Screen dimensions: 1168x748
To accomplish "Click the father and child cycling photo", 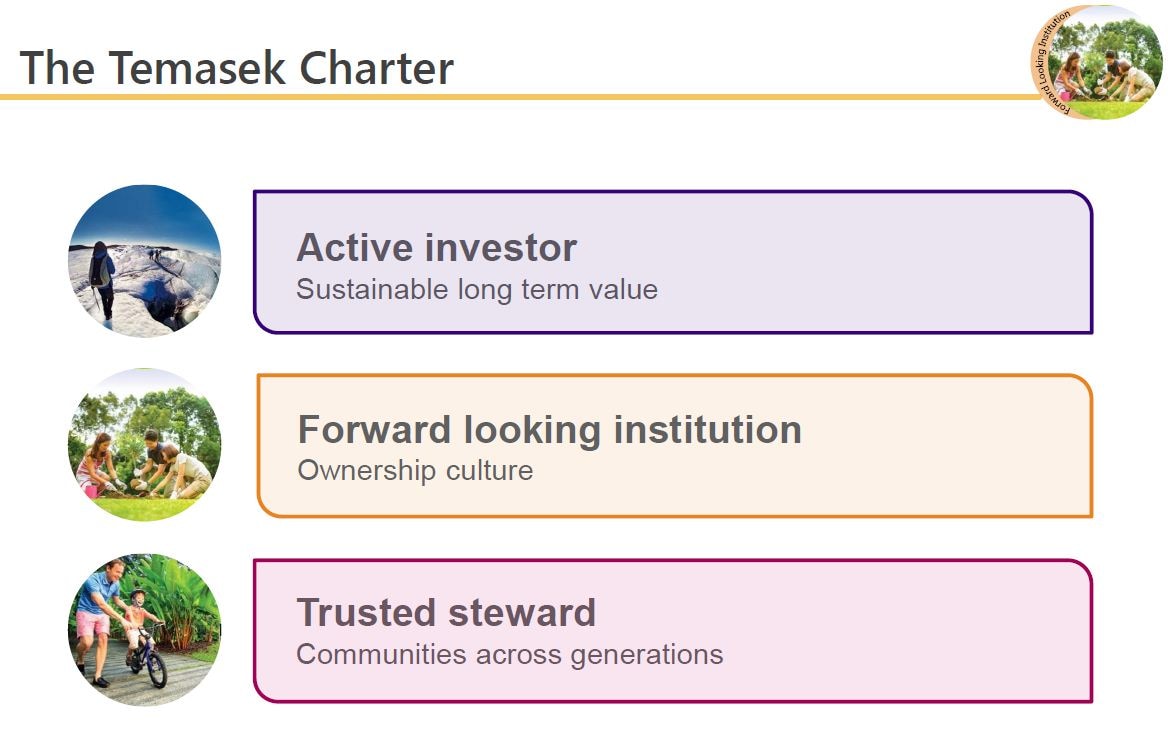I will [x=145, y=630].
